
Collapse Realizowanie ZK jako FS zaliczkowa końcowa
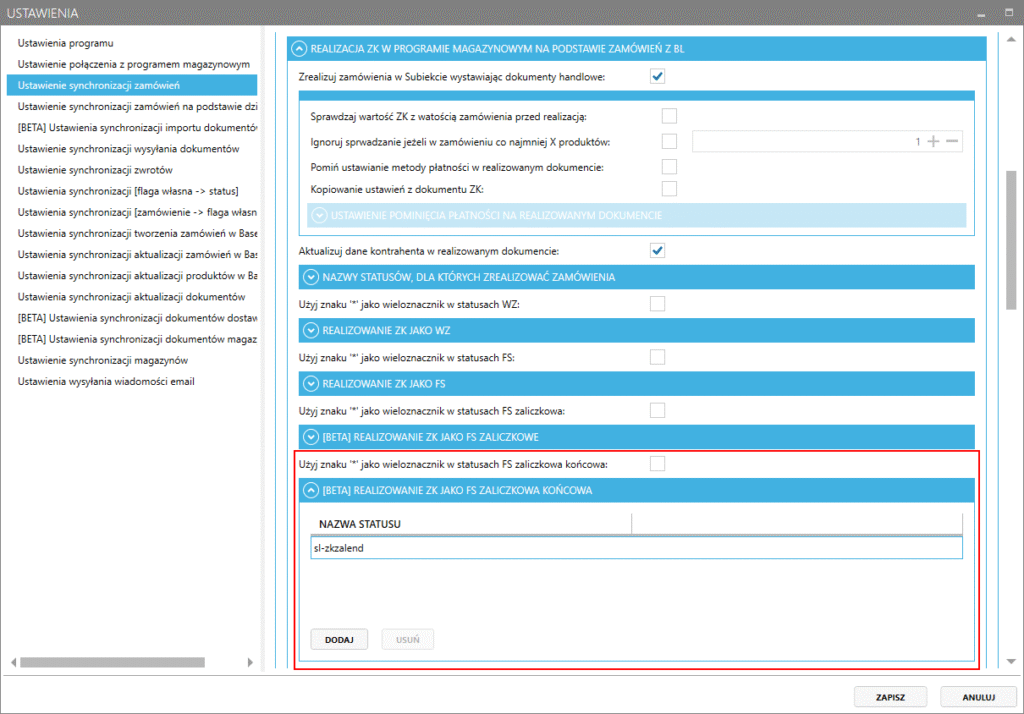point(310,490)
